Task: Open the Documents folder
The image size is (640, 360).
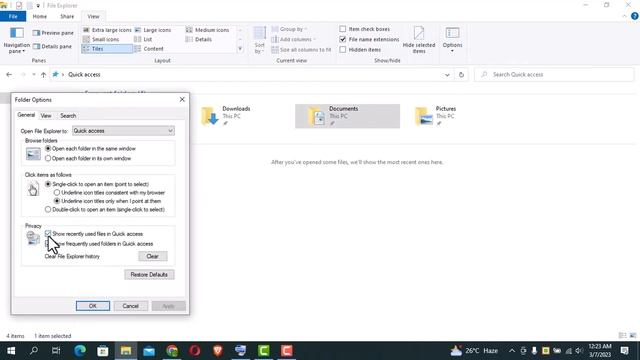Action: [x=347, y=116]
